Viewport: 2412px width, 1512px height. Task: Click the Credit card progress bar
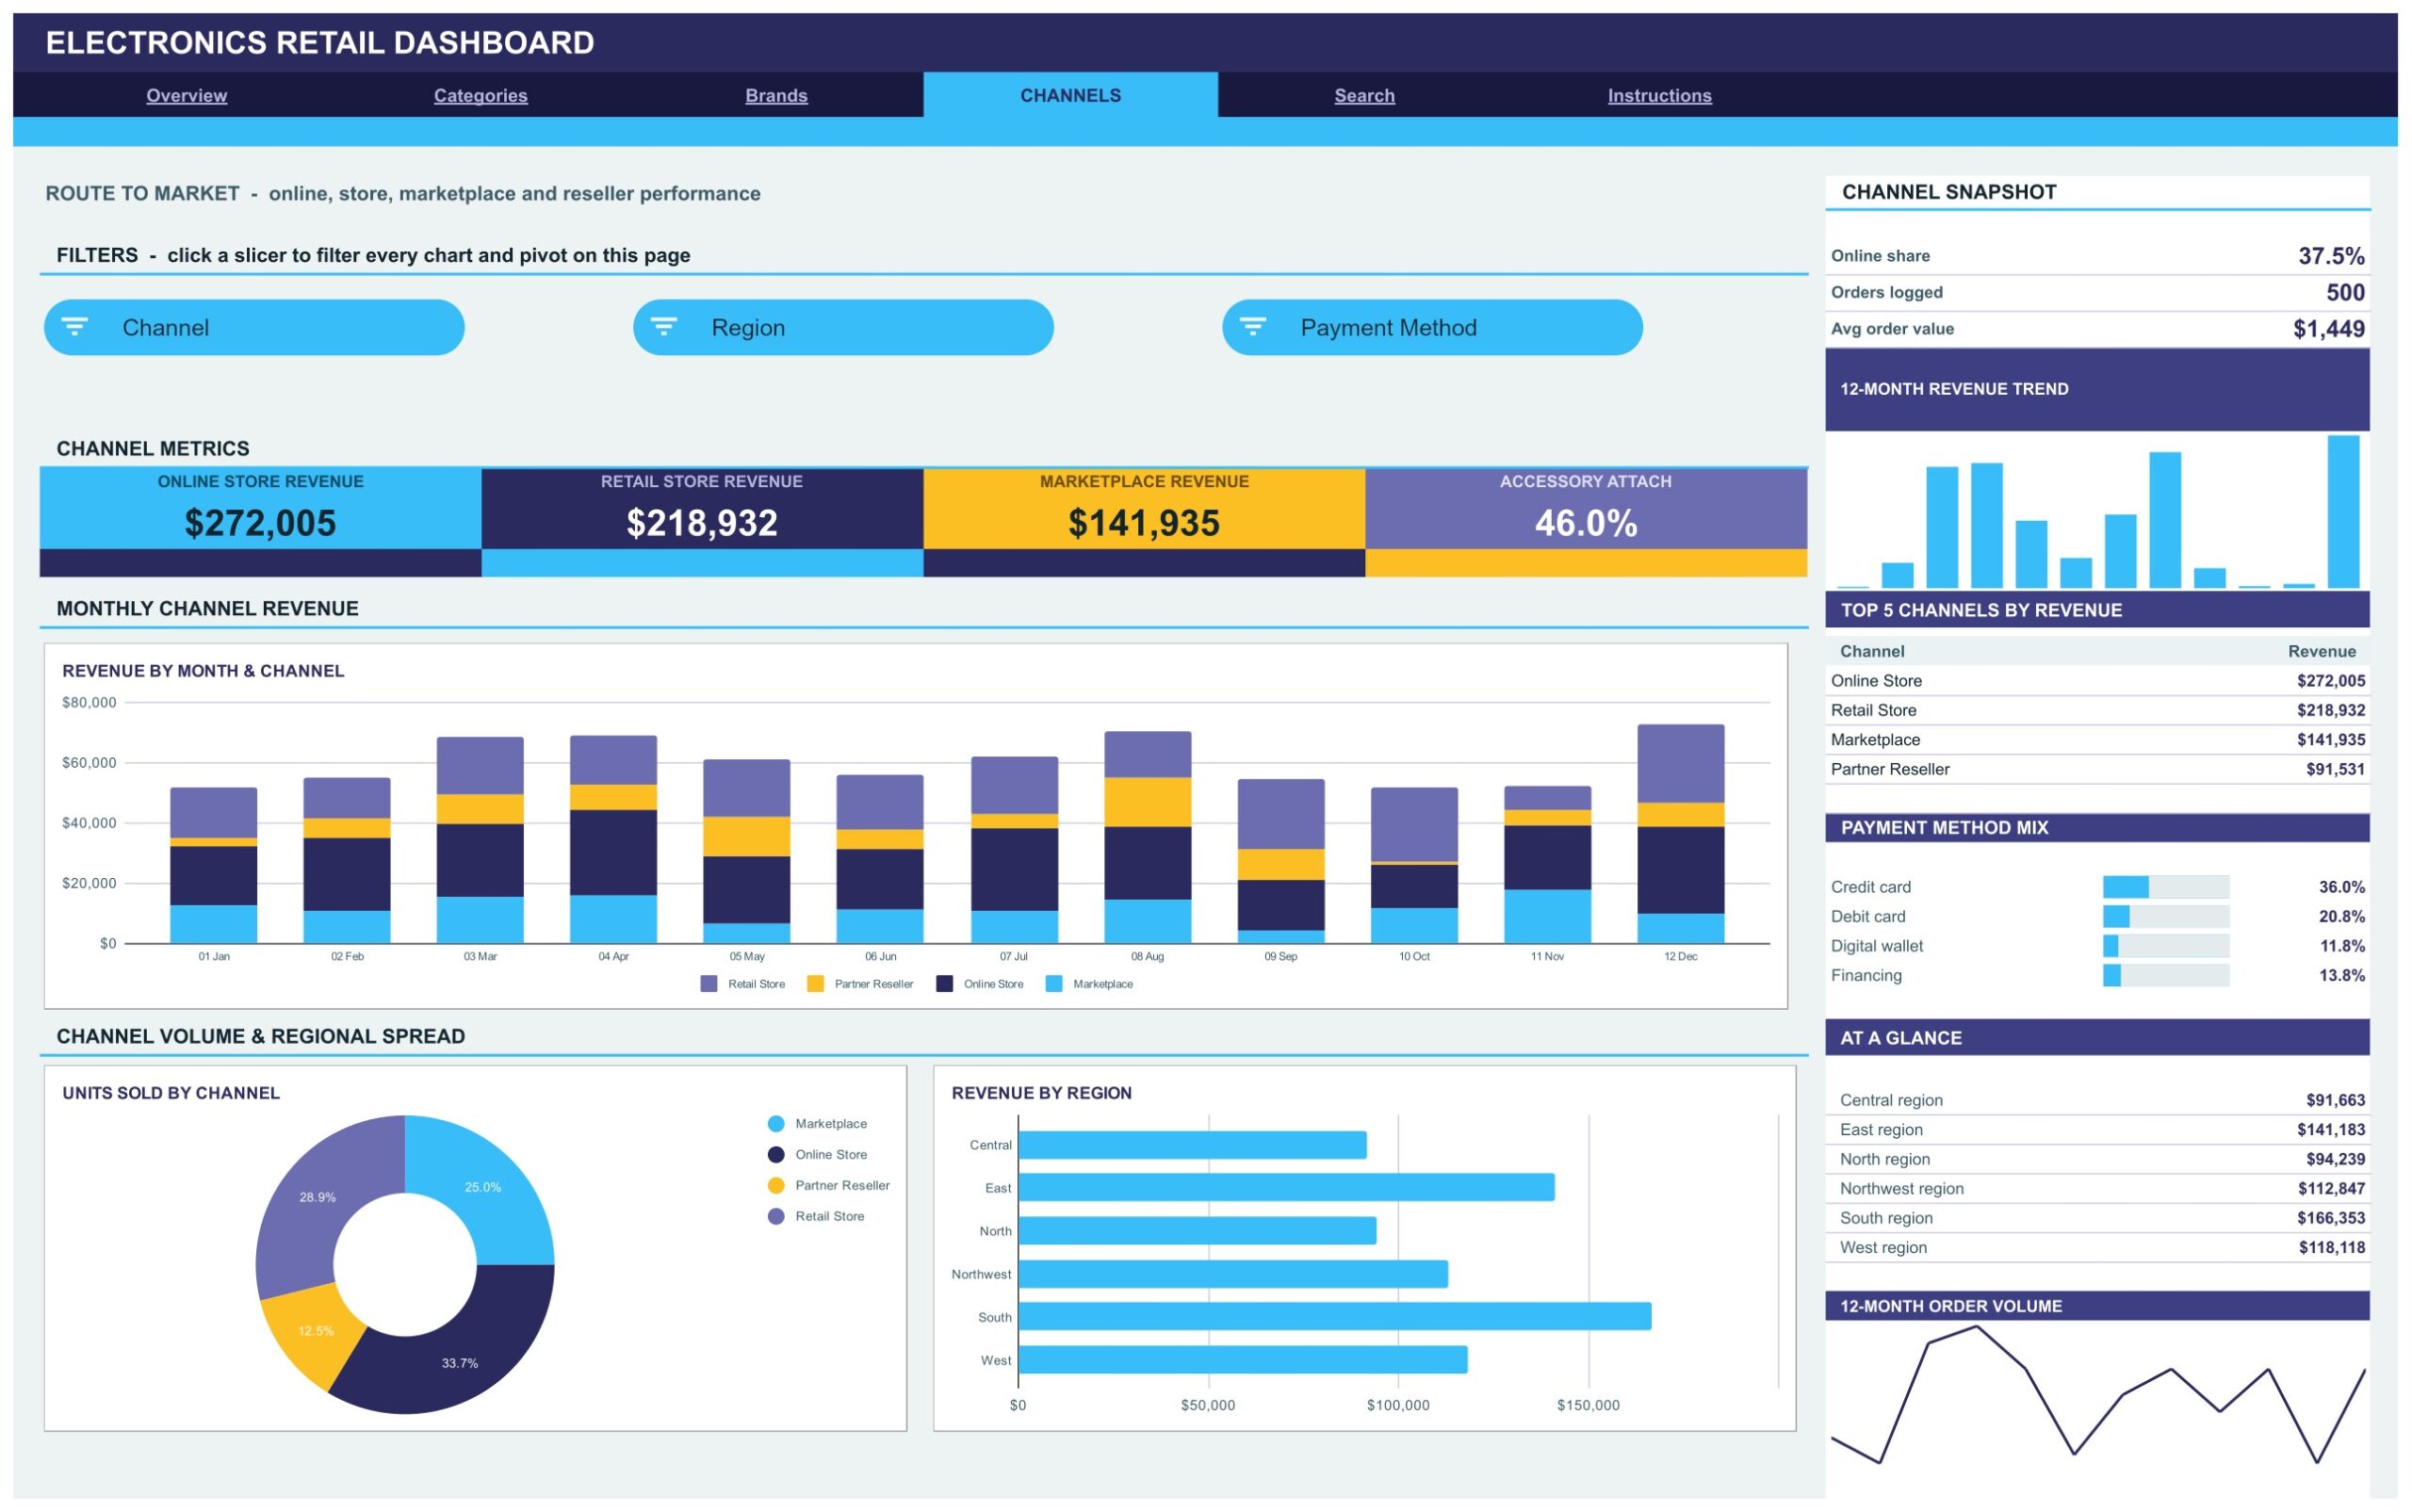[x=2166, y=887]
